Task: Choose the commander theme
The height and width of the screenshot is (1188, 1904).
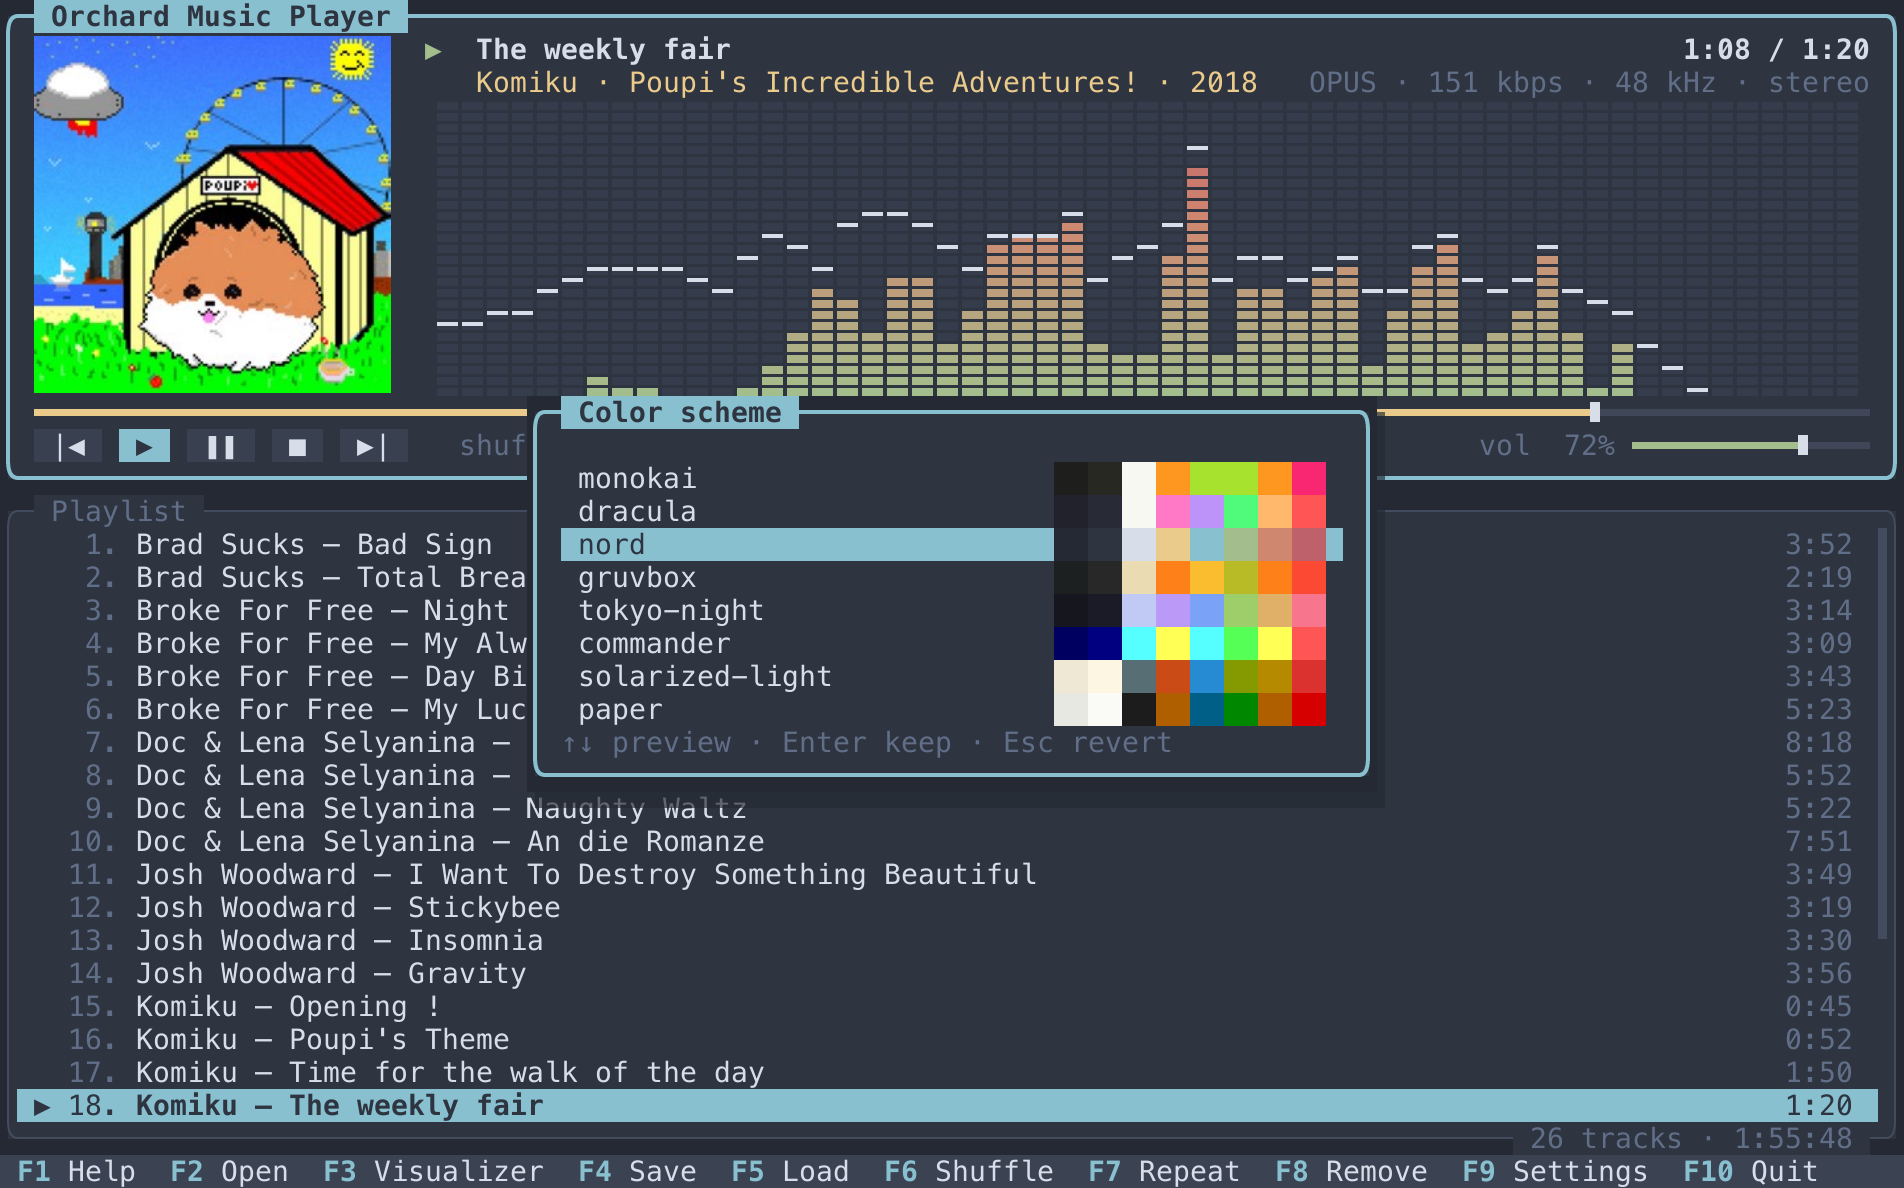Action: pyautogui.click(x=951, y=643)
